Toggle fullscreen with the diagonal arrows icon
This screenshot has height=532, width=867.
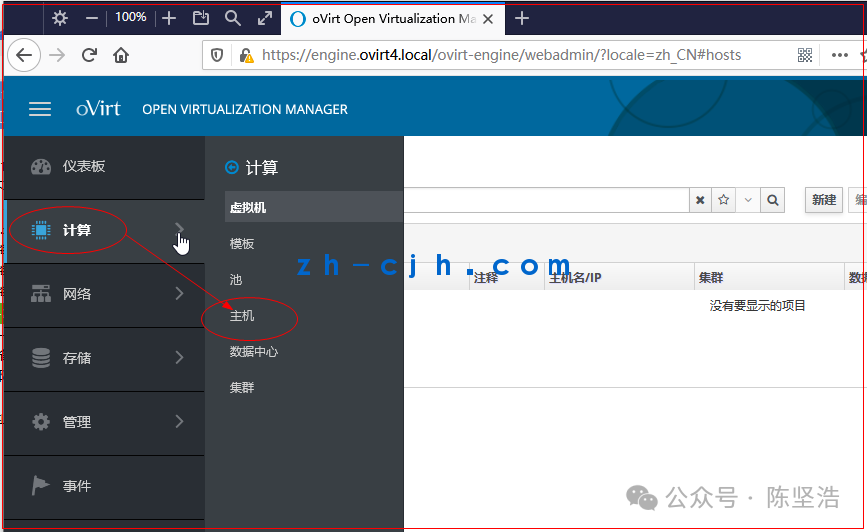click(265, 18)
